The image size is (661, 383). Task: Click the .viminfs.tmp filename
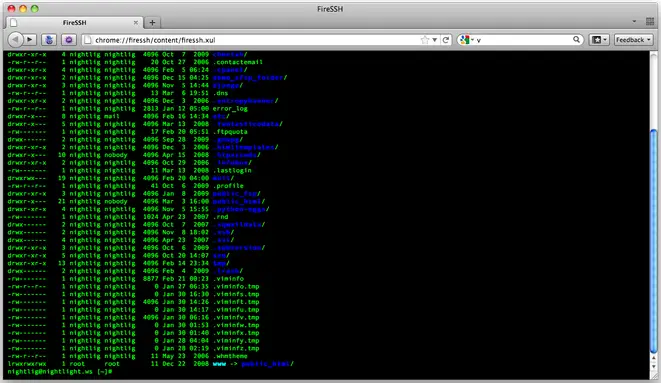click(236, 294)
